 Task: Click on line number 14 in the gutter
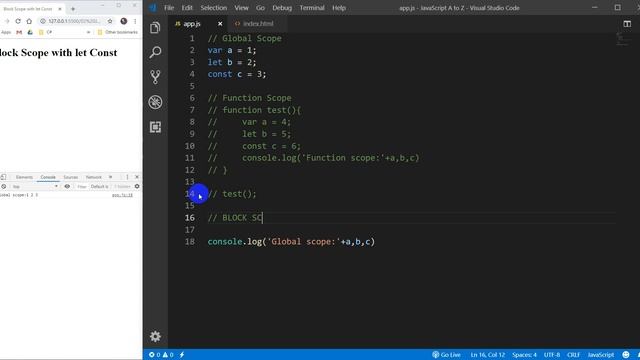(190, 194)
